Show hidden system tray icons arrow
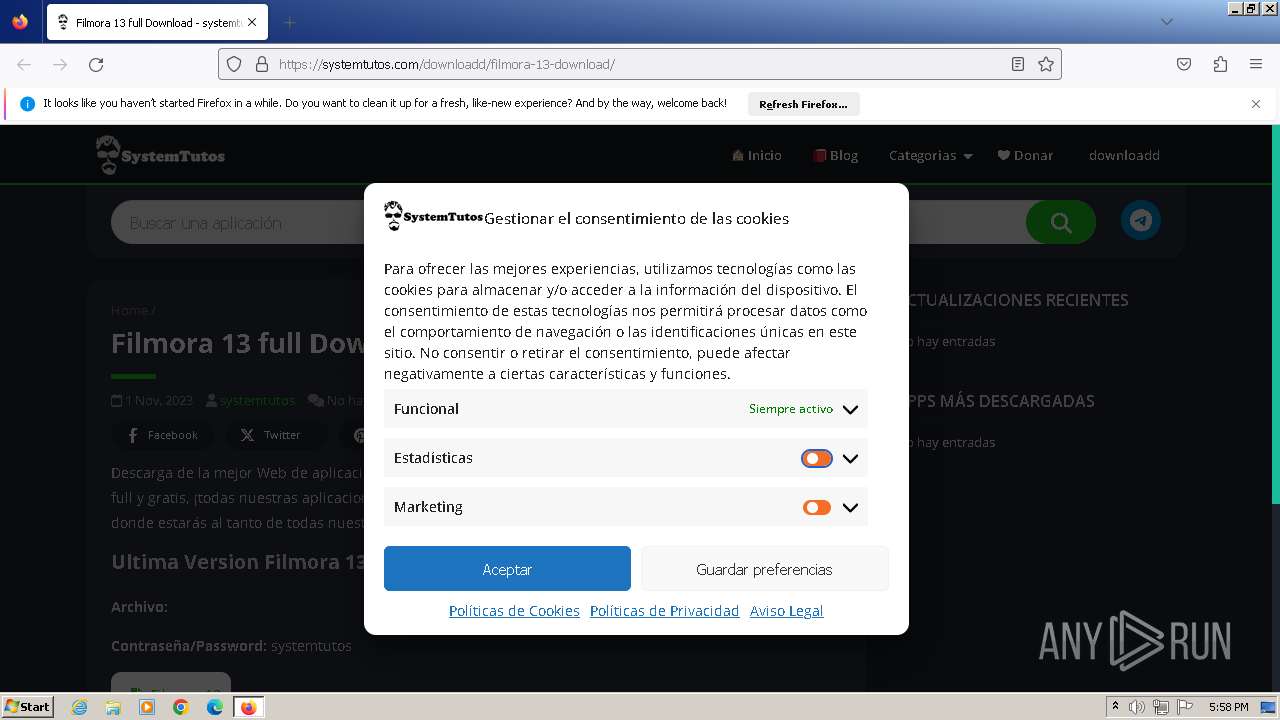This screenshot has height=720, width=1280. (1116, 707)
